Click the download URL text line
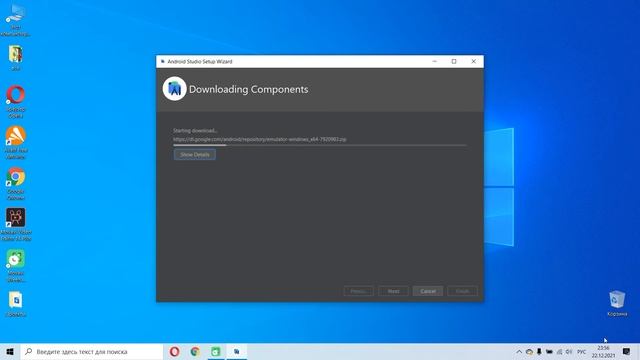The height and width of the screenshot is (360, 640). (260, 139)
